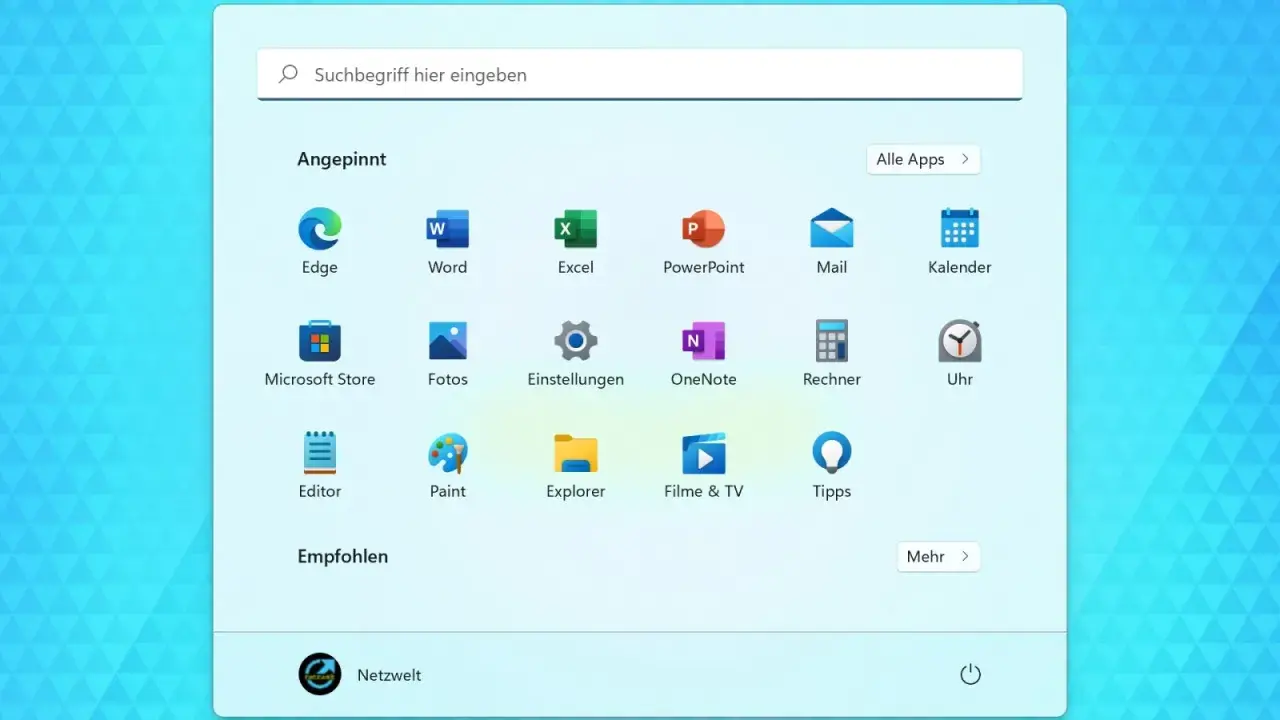The width and height of the screenshot is (1280, 720).
Task: Open the Netzwelt user account name
Action: point(389,675)
